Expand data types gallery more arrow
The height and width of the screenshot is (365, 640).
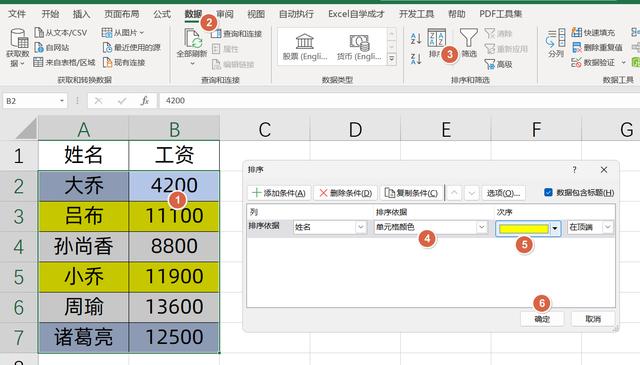point(391,59)
